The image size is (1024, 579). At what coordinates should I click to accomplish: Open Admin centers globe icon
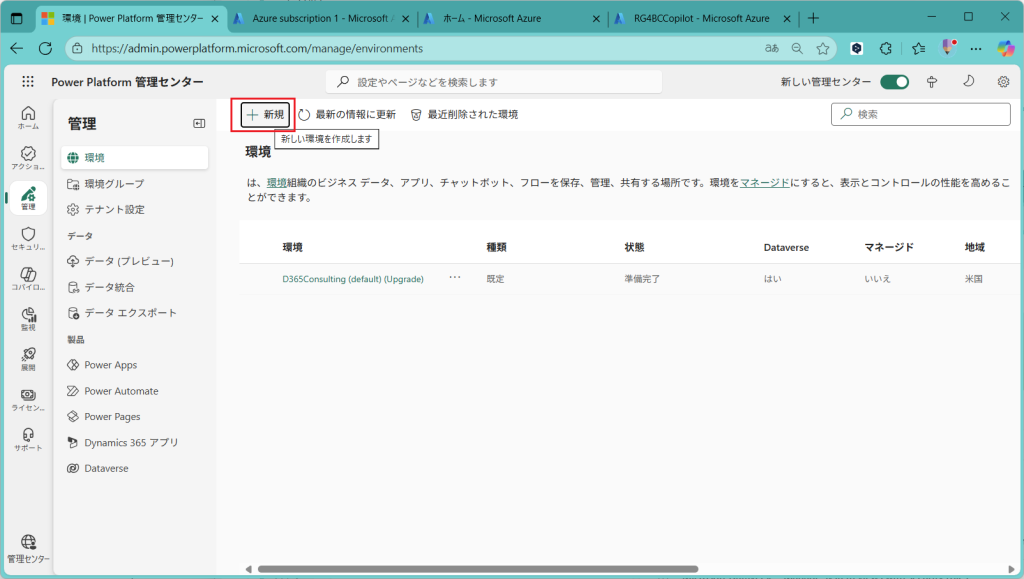point(28,549)
